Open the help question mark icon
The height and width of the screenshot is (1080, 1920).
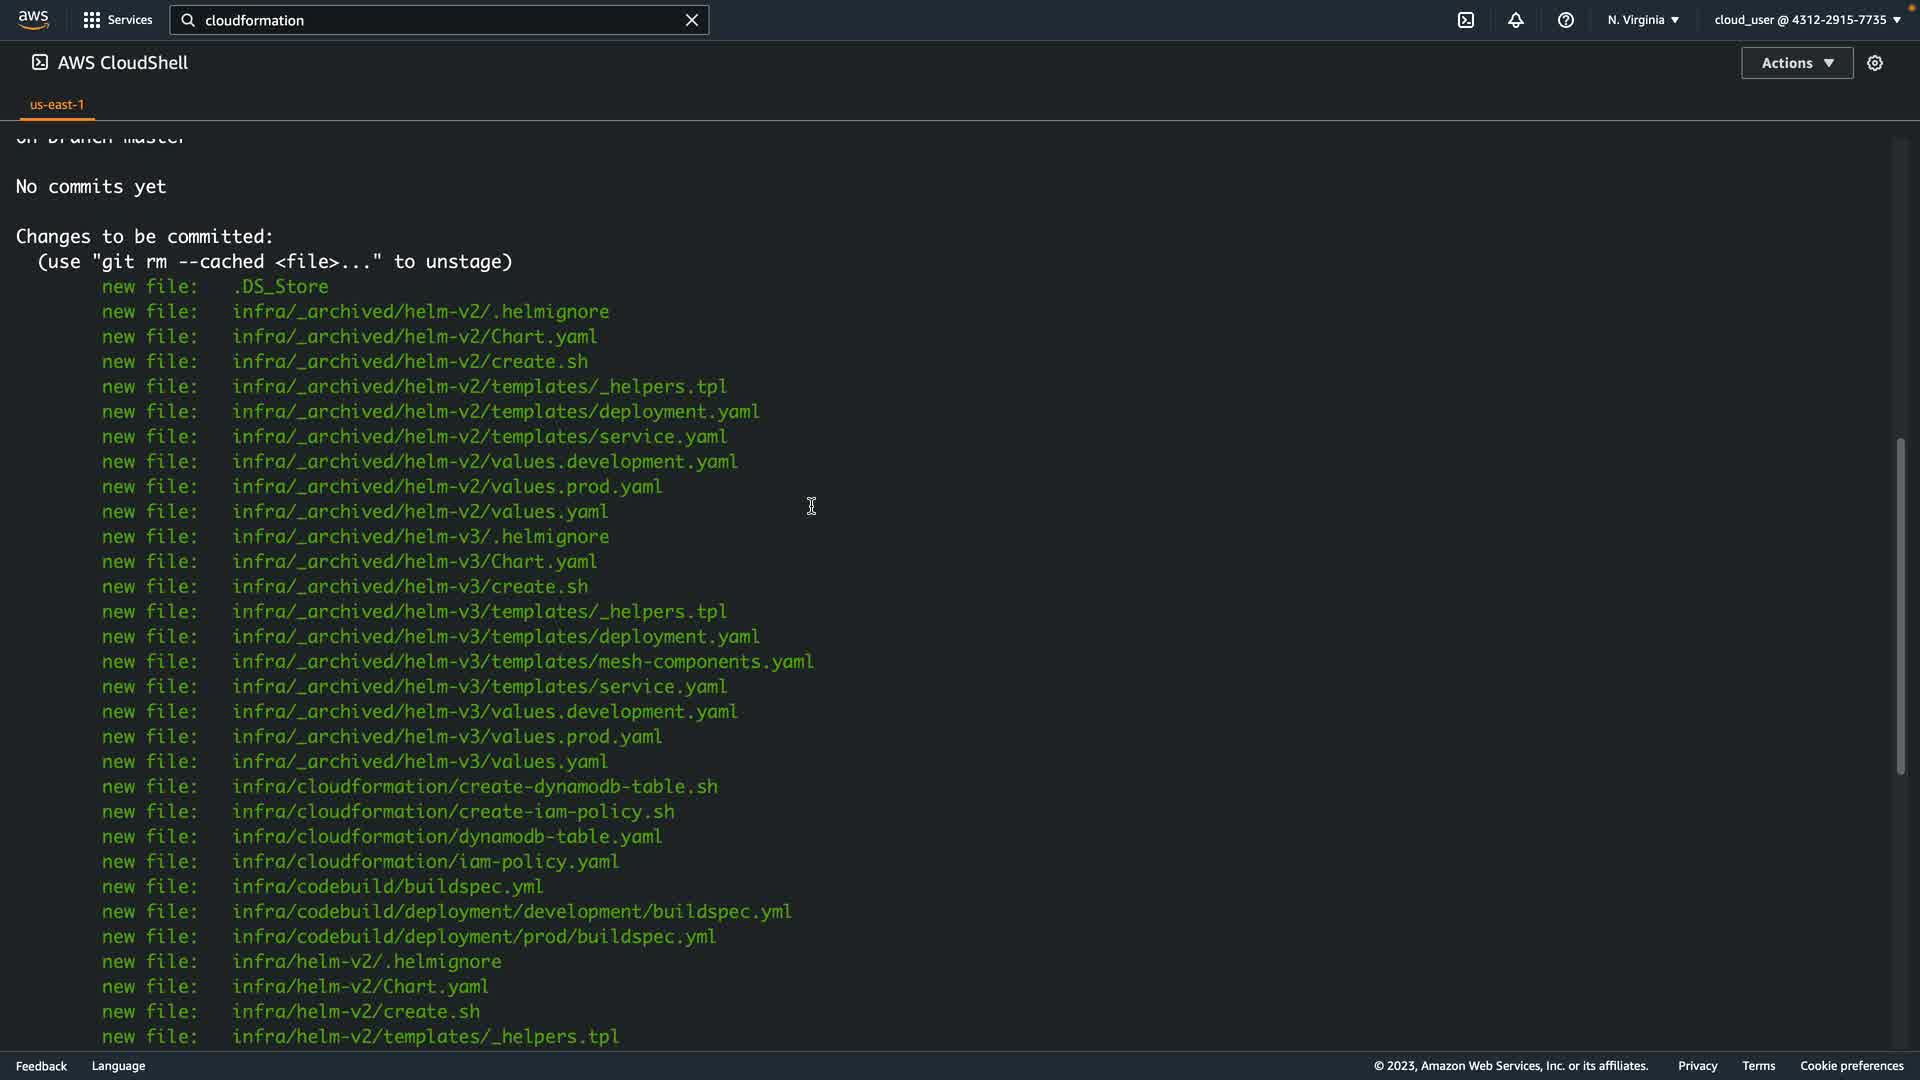click(1566, 20)
